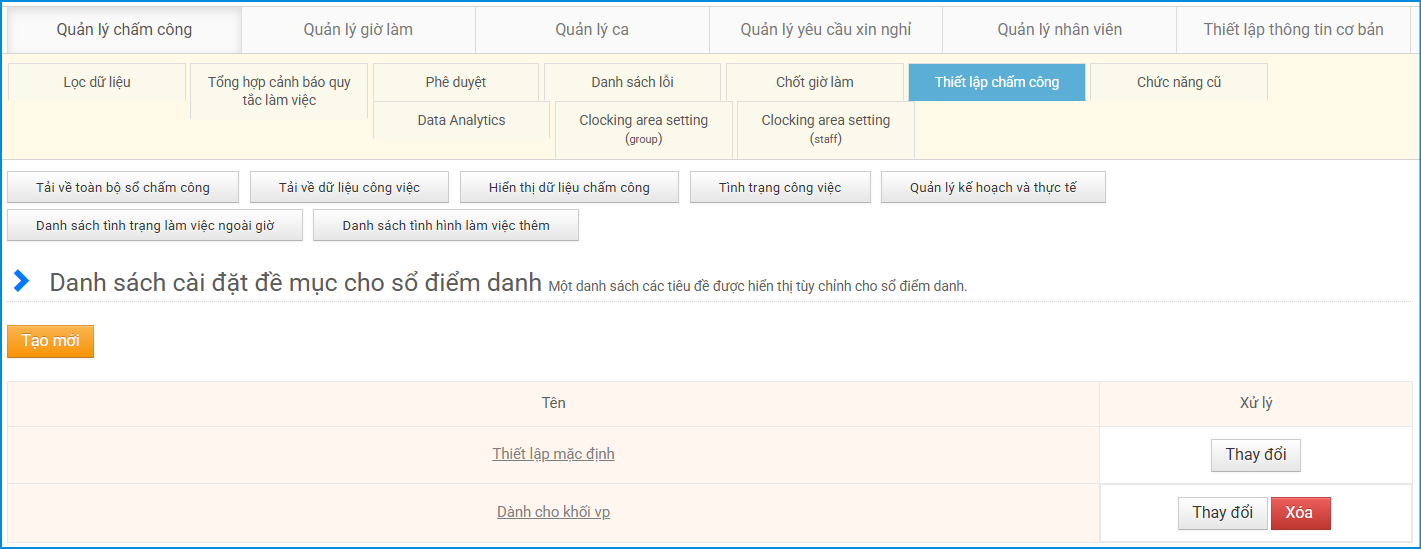Open the Data Analytics sub-tab
Image resolution: width=1421 pixels, height=549 pixels.
point(461,120)
